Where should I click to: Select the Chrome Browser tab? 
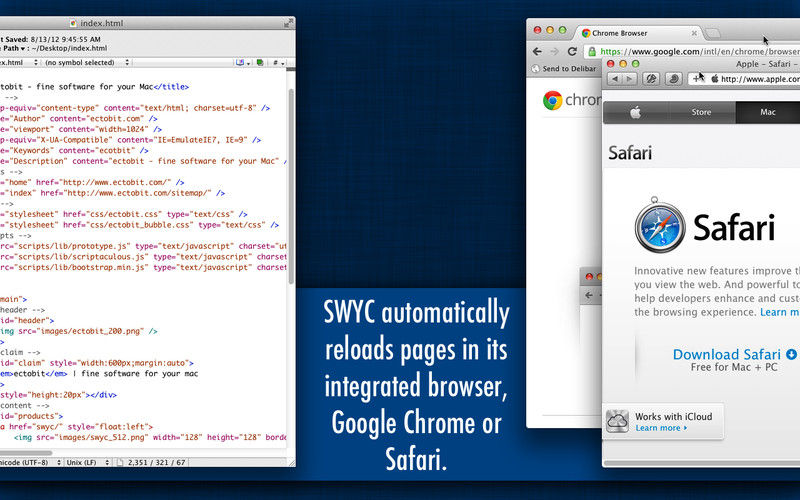640,33
